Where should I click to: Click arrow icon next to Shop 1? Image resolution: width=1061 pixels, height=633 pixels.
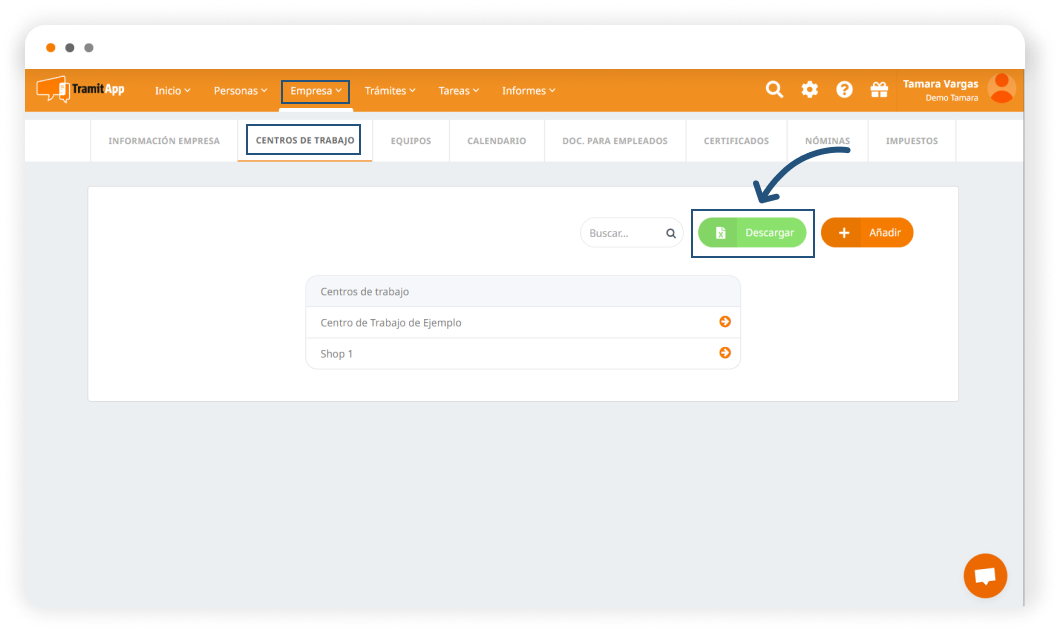725,353
